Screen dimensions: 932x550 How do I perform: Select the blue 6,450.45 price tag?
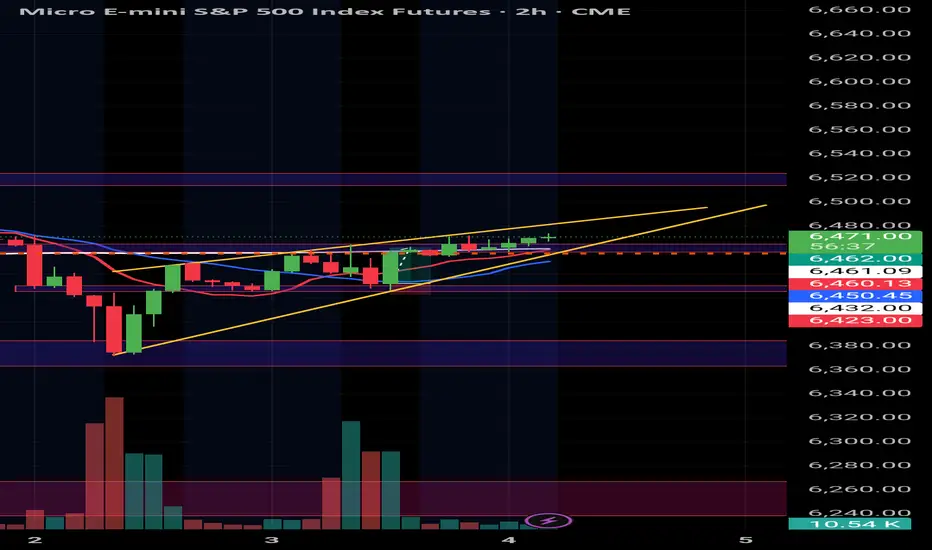click(855, 296)
